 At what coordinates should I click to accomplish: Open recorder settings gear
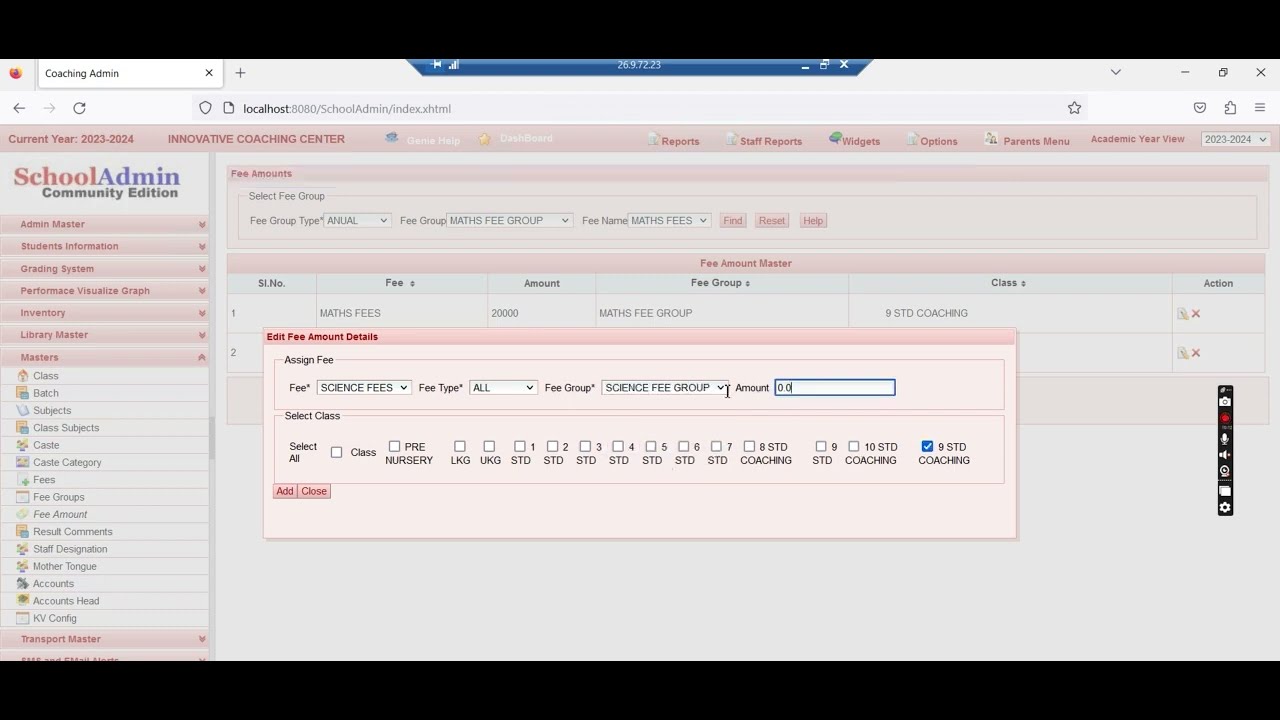tap(1225, 508)
